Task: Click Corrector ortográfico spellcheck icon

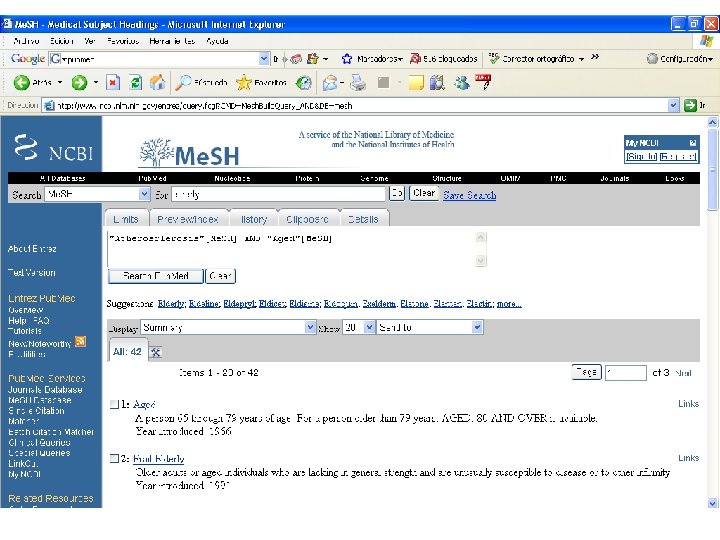Action: click(x=494, y=58)
